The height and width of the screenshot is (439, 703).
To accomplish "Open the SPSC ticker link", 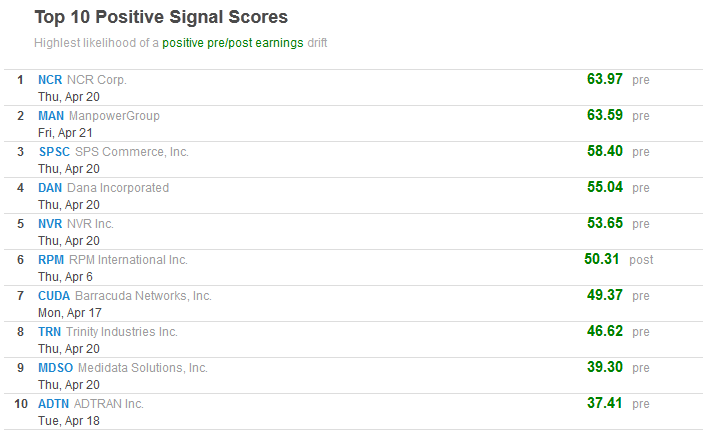I will tap(54, 152).
